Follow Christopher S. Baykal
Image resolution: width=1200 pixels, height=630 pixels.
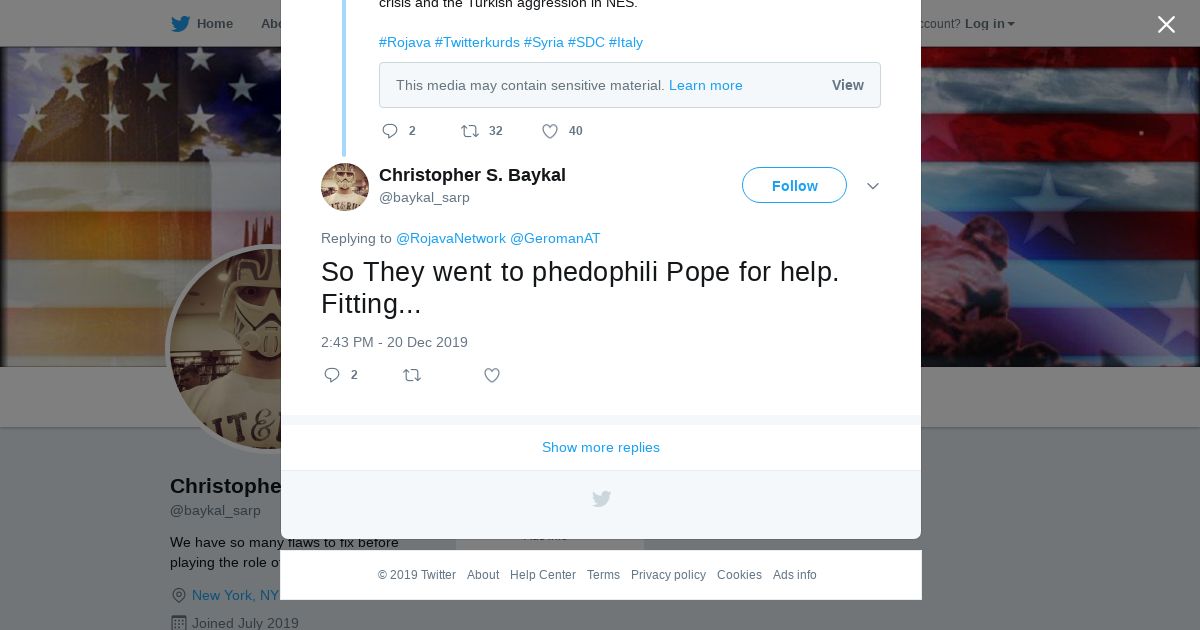point(794,186)
